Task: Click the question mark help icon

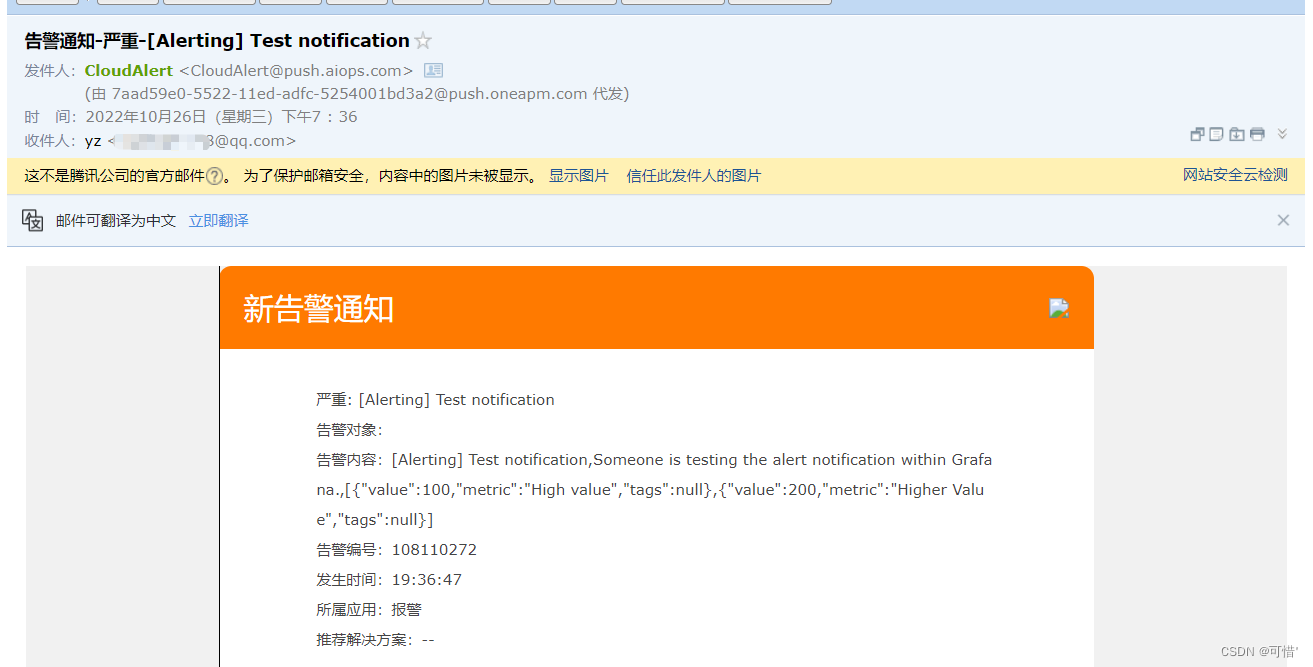Action: 214,176
